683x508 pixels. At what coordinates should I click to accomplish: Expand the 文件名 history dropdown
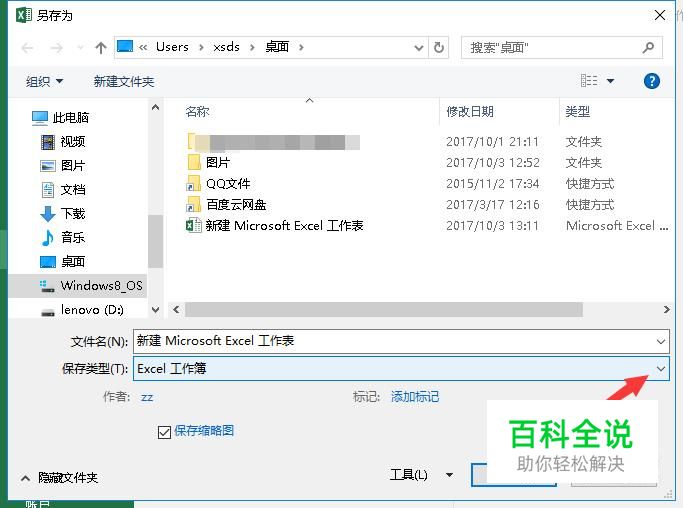[x=661, y=341]
